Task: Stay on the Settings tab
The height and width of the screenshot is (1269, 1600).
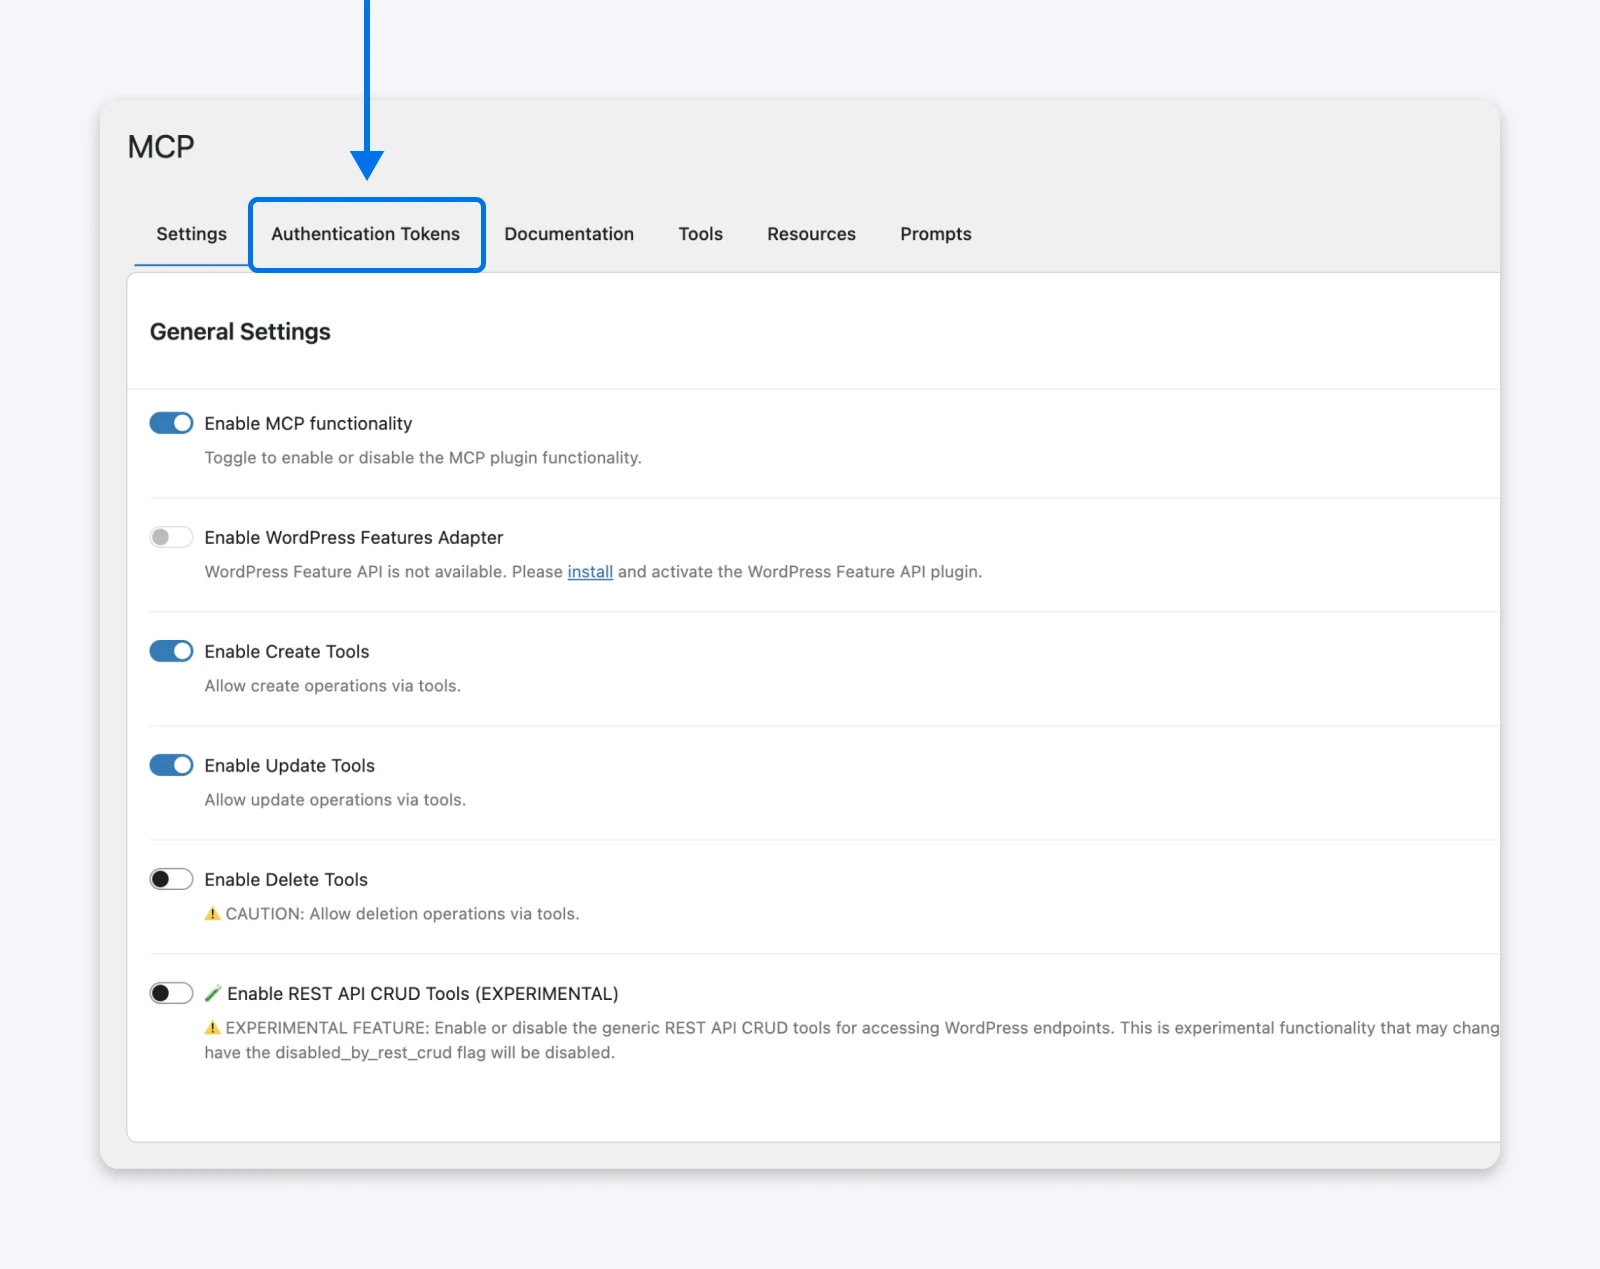Action: point(191,234)
